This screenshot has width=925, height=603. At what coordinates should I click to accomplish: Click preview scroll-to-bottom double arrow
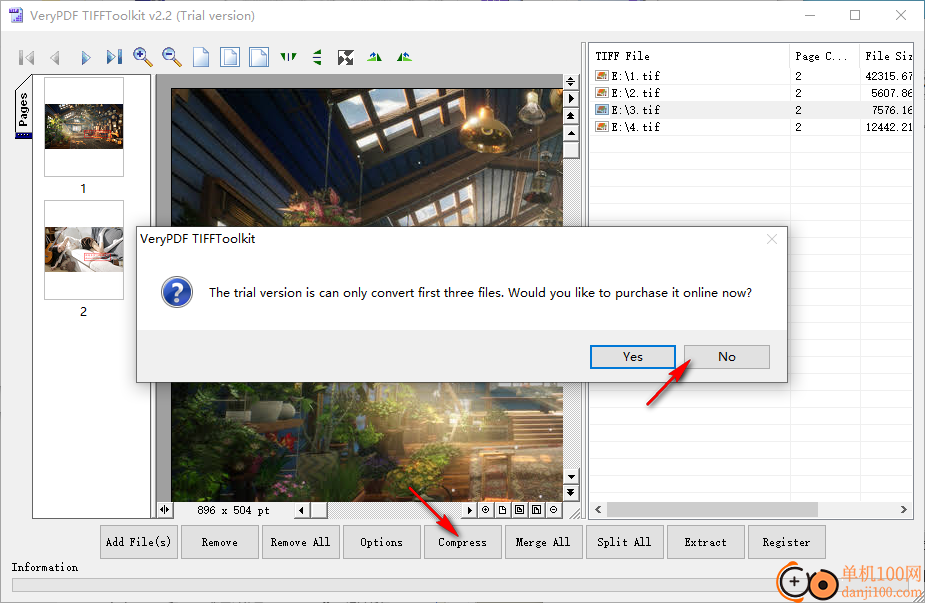(570, 493)
